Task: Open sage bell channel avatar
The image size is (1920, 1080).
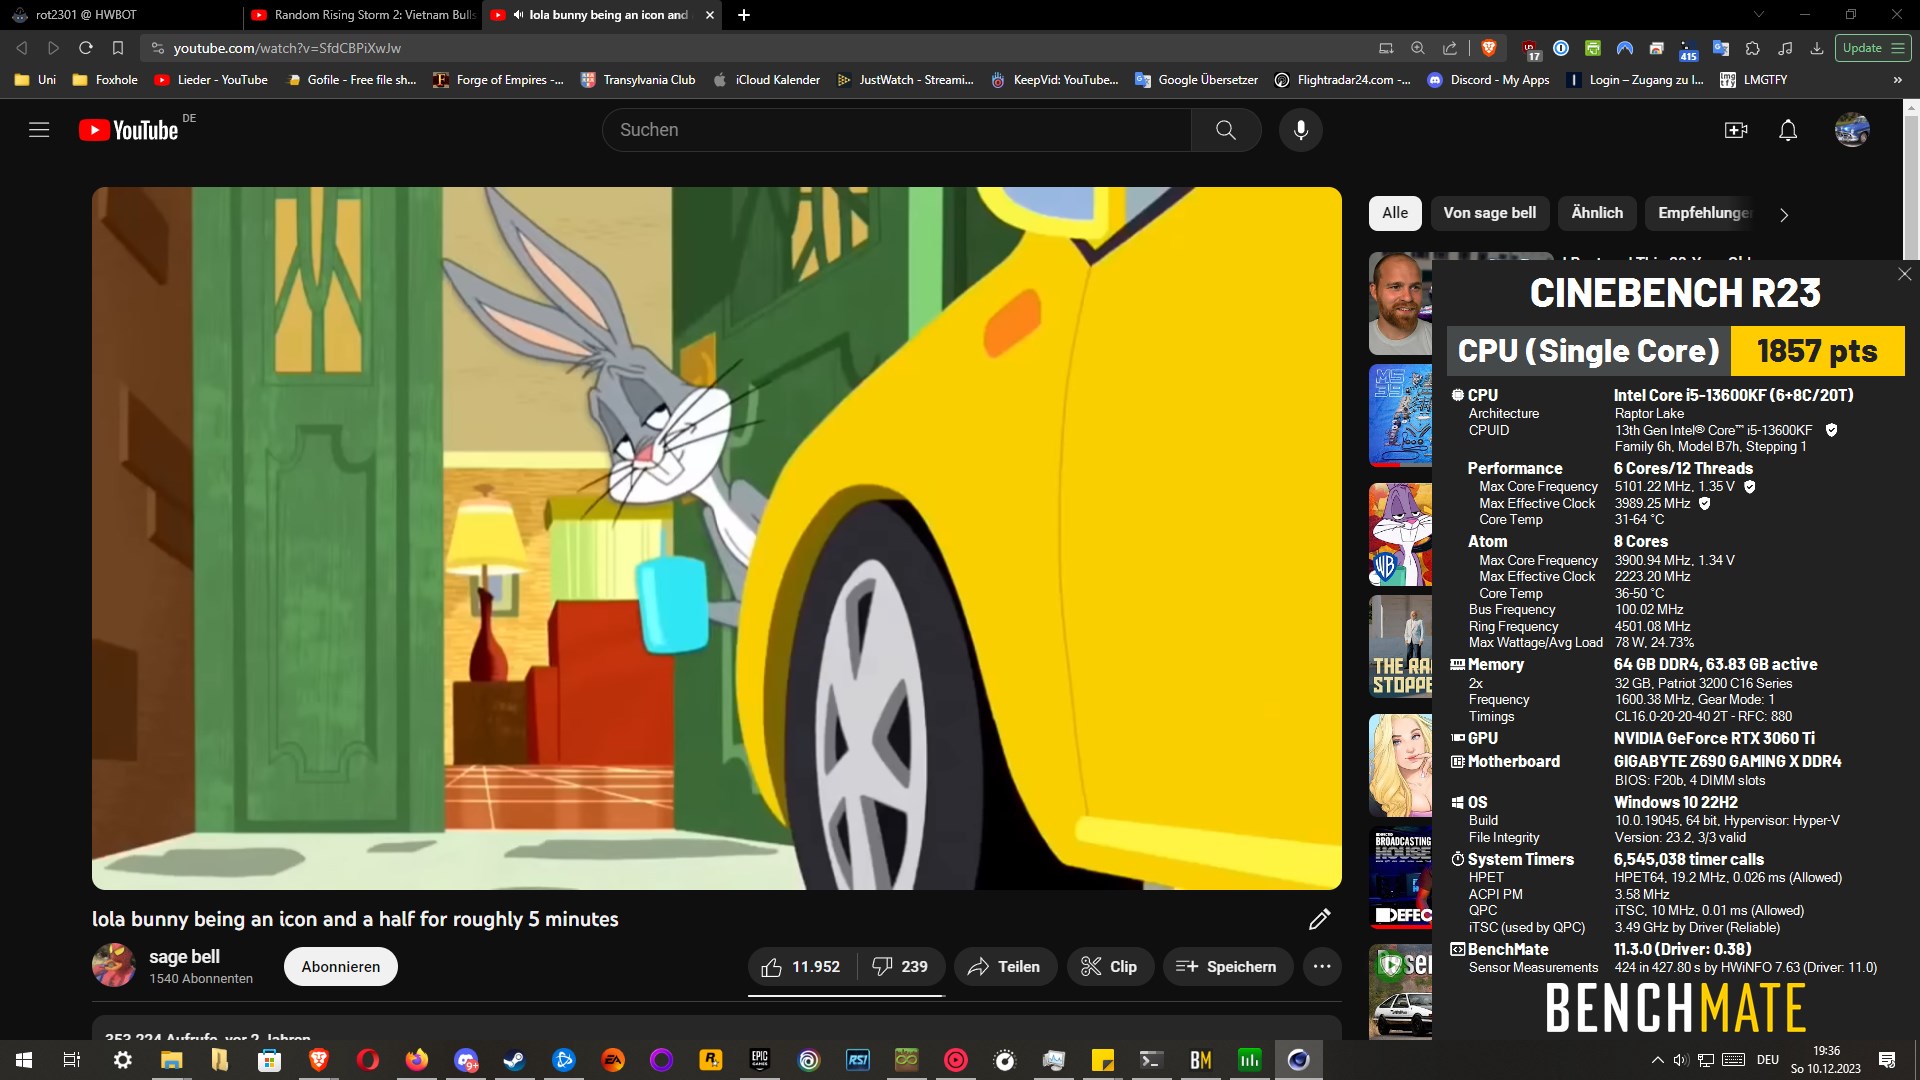Action: coord(113,966)
